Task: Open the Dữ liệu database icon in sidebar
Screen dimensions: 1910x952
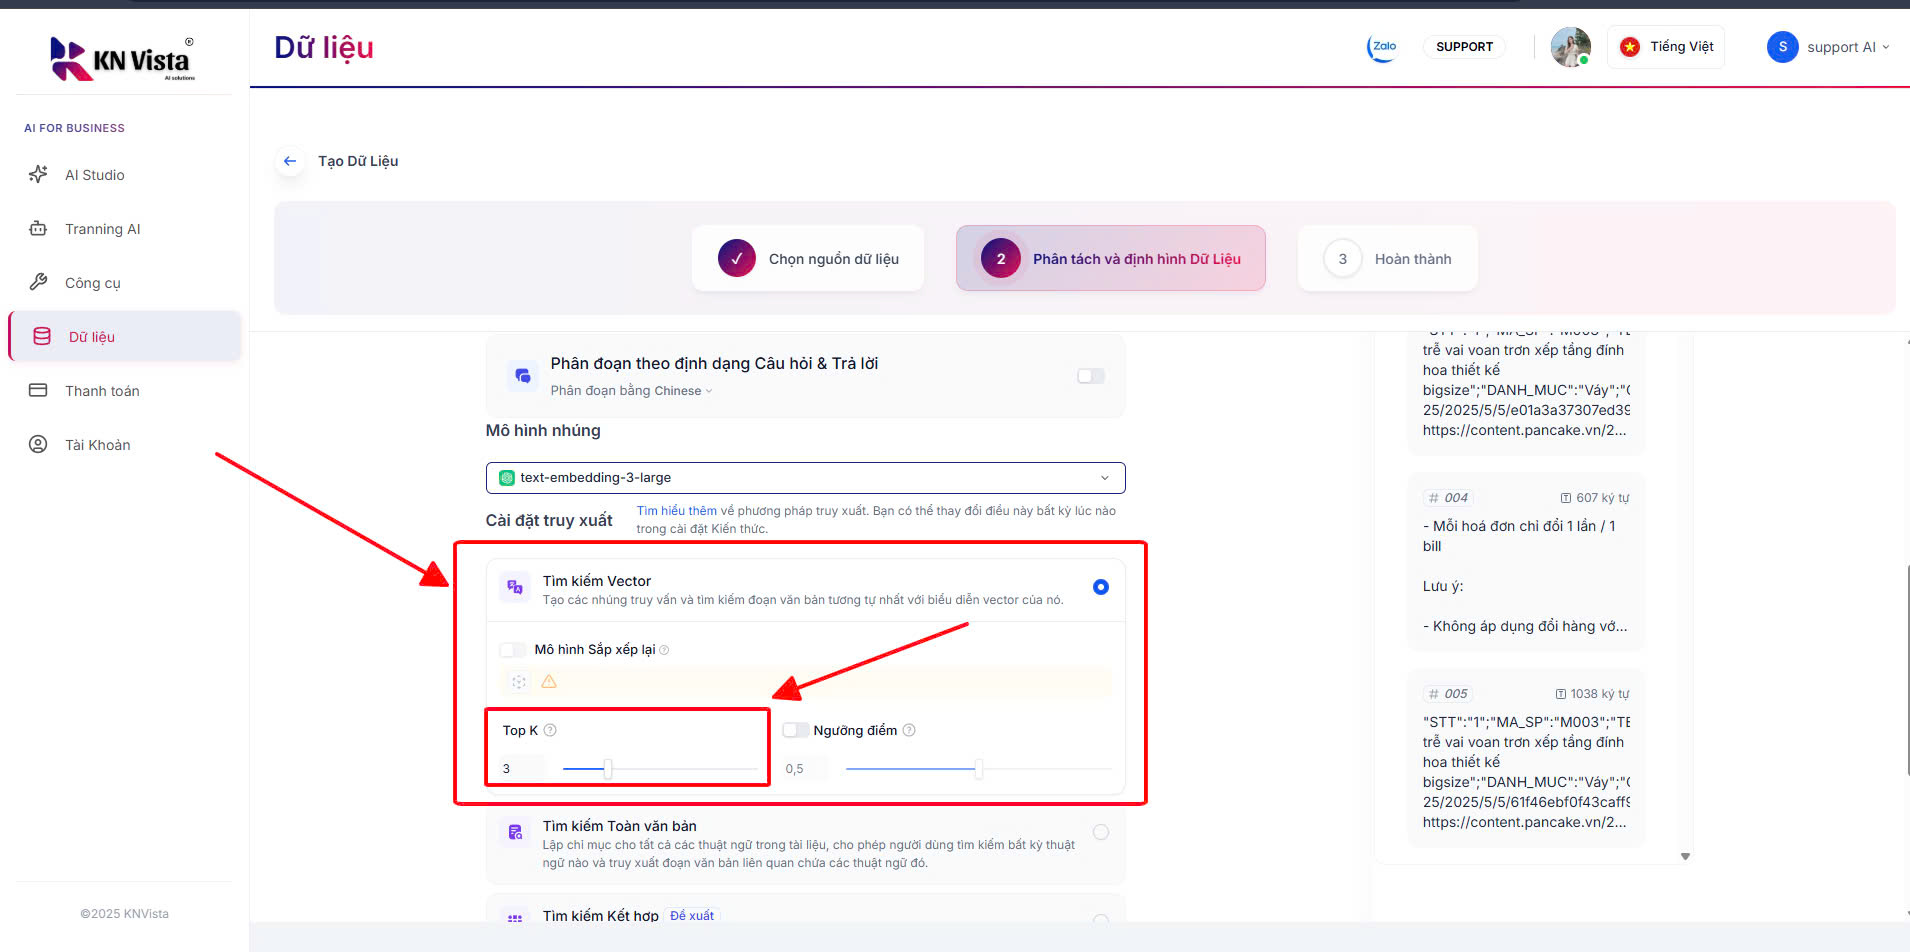Action: (x=42, y=336)
